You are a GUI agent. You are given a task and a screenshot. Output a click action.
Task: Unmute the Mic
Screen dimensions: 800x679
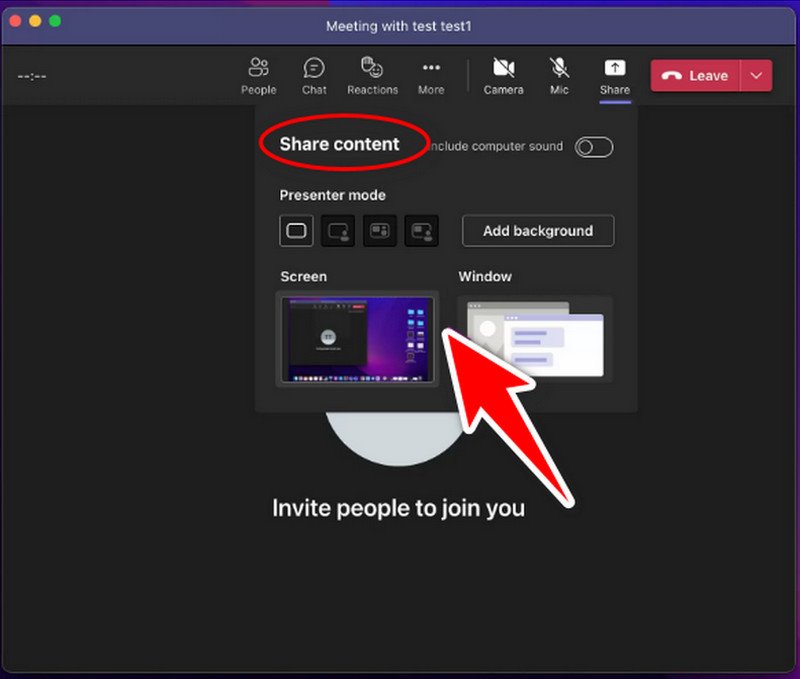pos(560,76)
